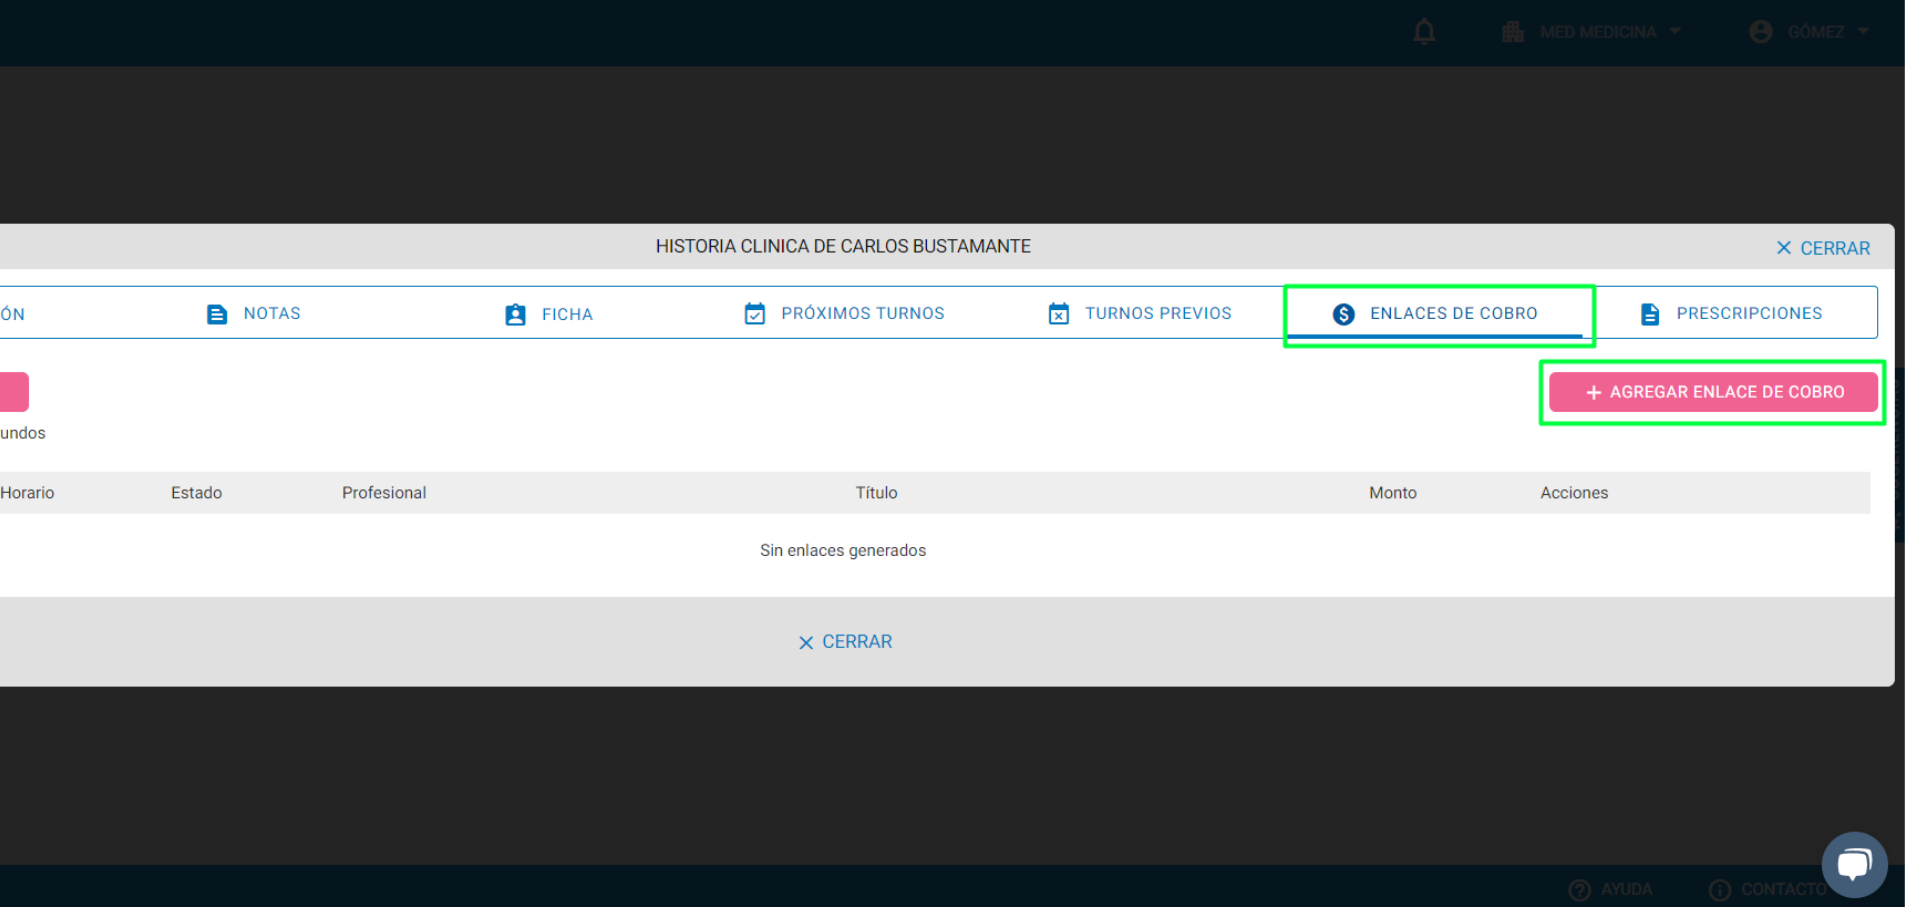Switch to the Ficha tab

point(549,314)
